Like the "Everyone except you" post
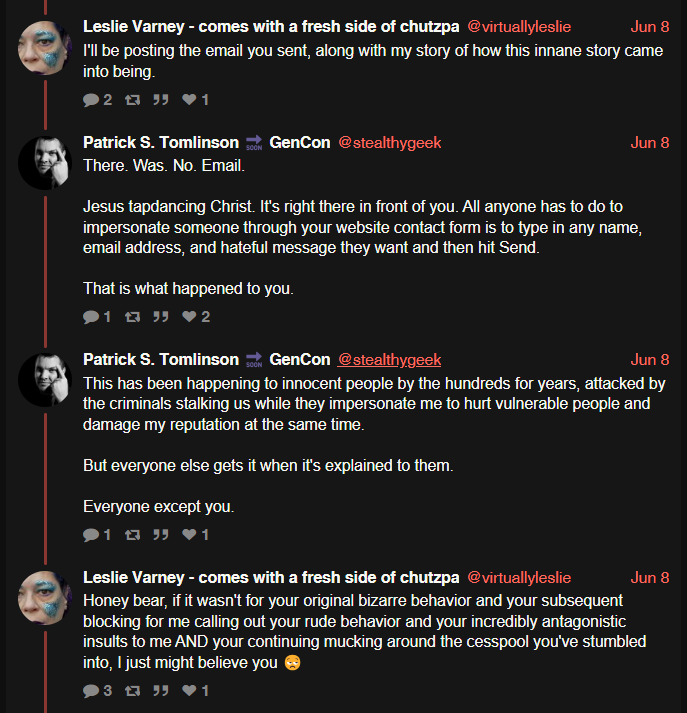Screen dimensions: 687x713 tap(189, 534)
